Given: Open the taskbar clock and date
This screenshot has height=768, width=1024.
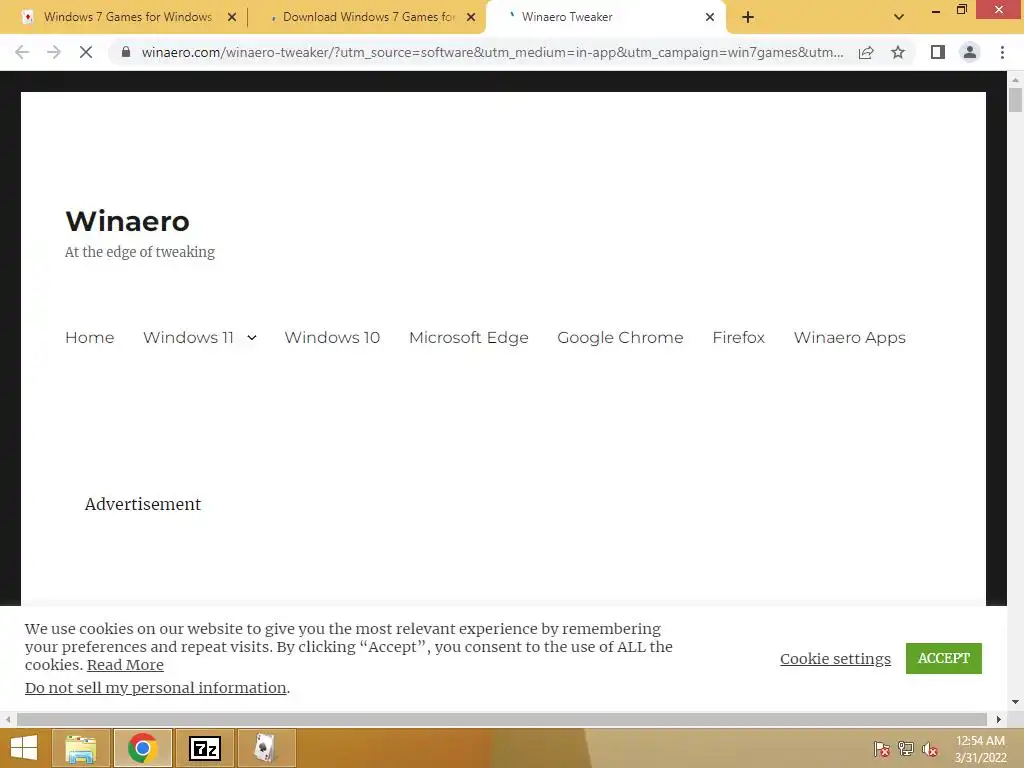Looking at the screenshot, I should (980, 749).
